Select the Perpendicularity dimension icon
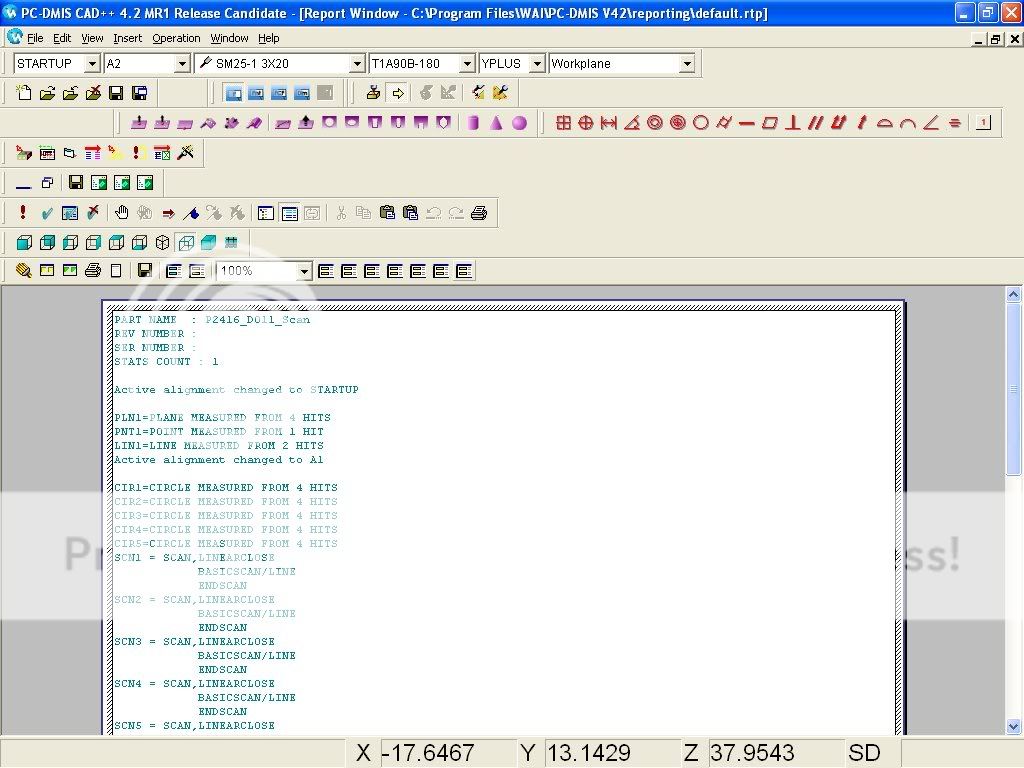Screen dimensions: 1024x768 click(x=792, y=122)
